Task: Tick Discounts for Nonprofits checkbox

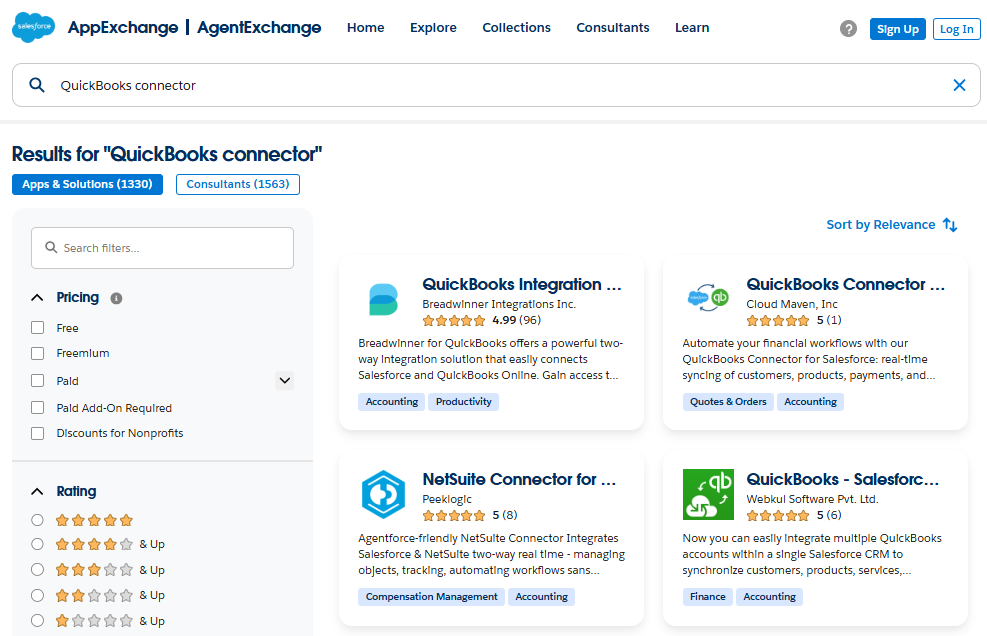Action: click(38, 433)
